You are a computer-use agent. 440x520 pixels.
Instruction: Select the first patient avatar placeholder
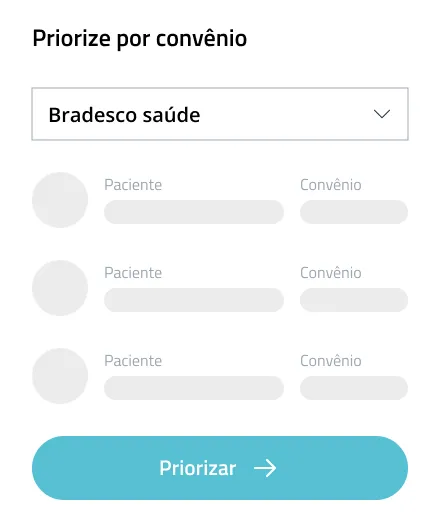pyautogui.click(x=60, y=200)
